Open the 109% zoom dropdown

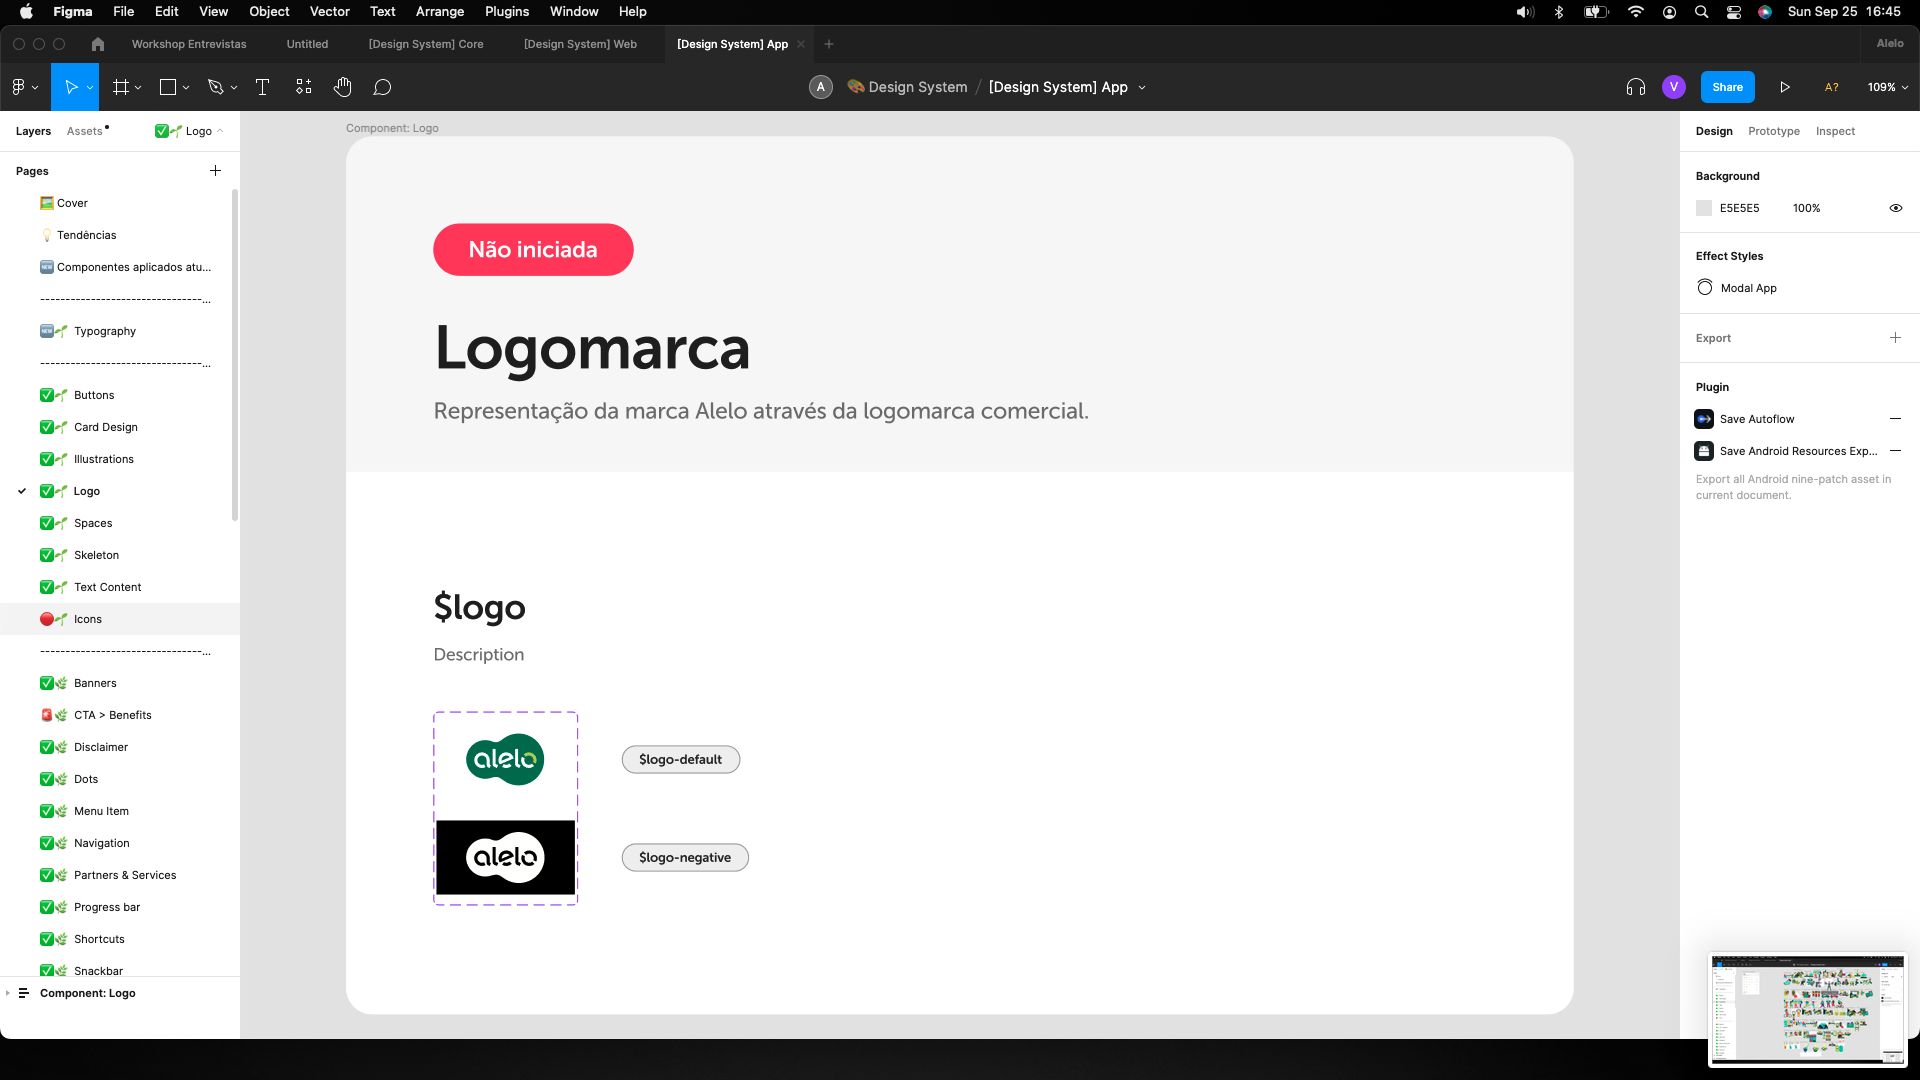1887,87
